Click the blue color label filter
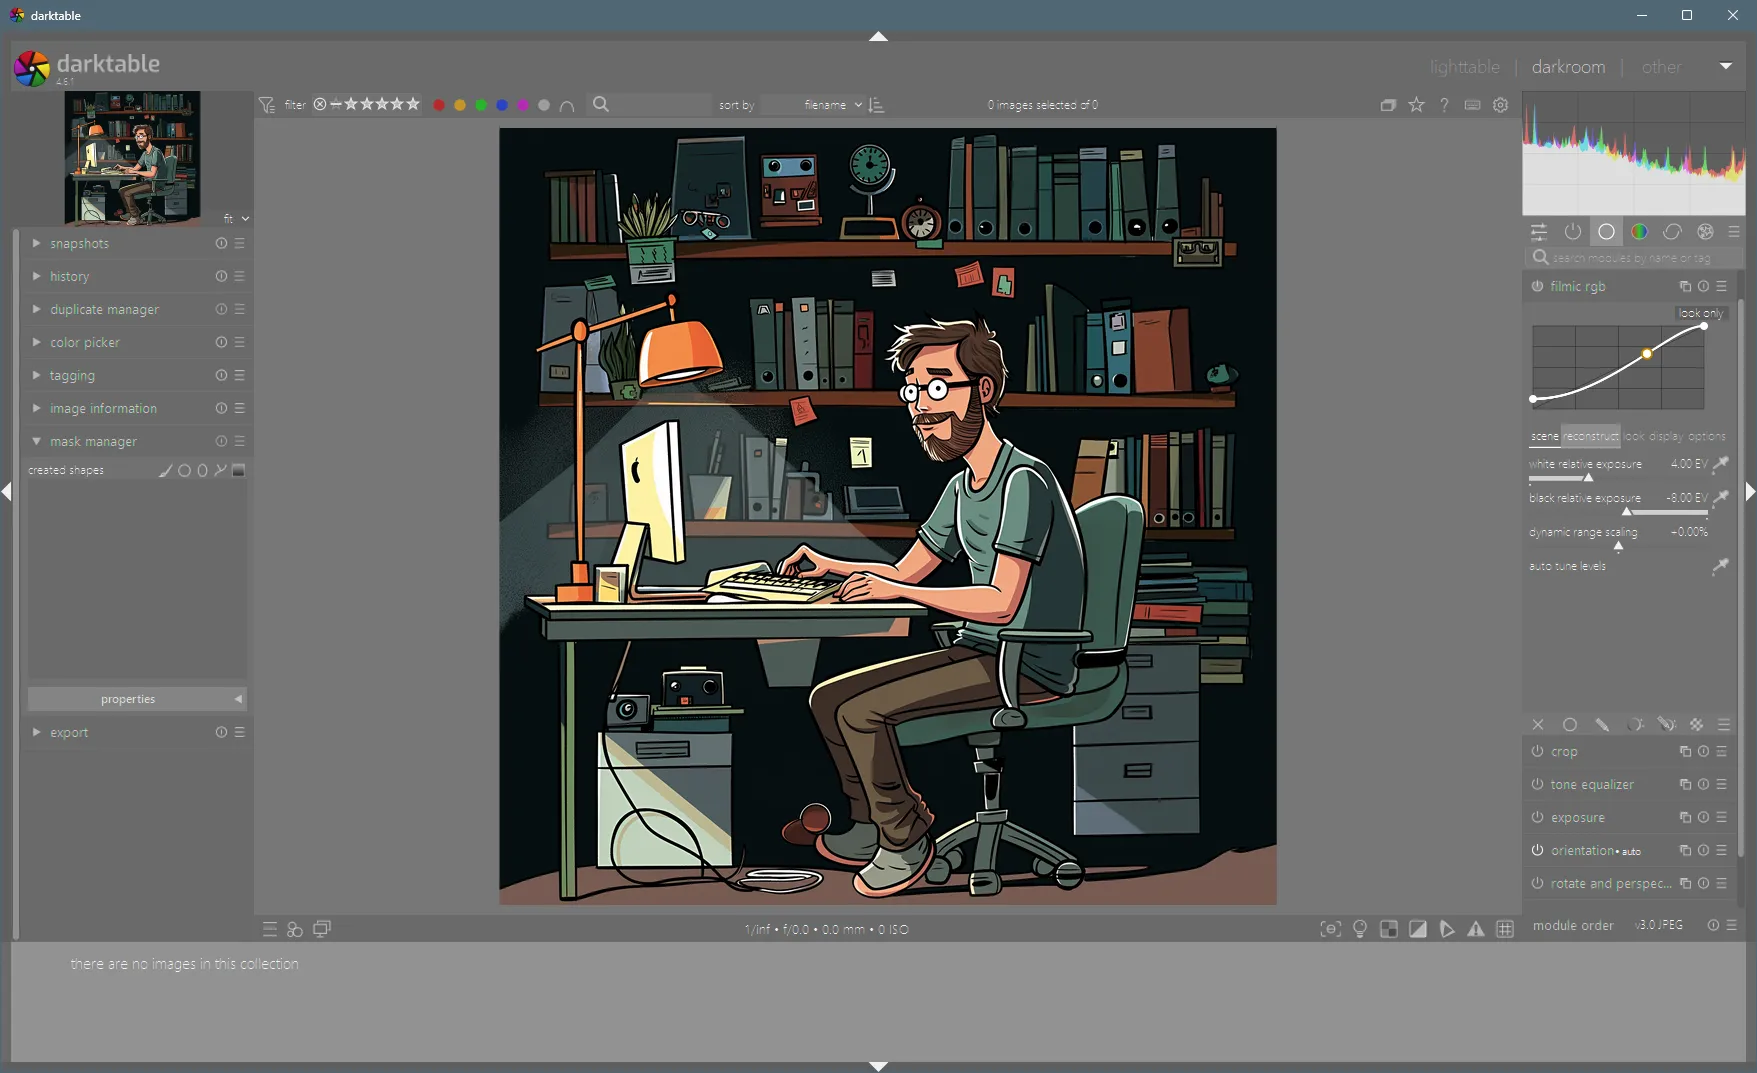The height and width of the screenshot is (1073, 1757). (x=502, y=105)
